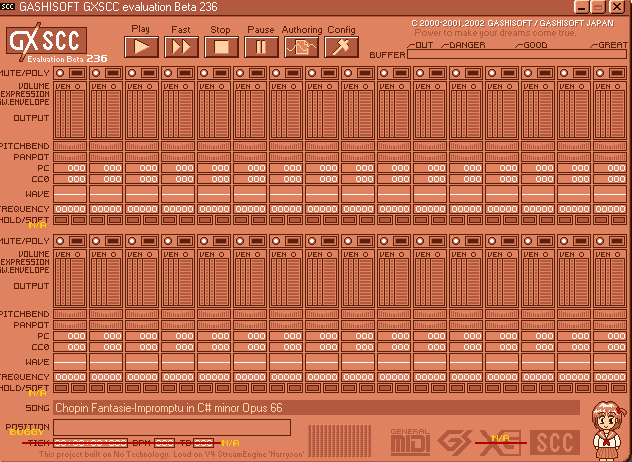This screenshot has height=462, width=632.
Task: Toggle poly rectangle on upper bank channel 16
Action: [x=617, y=73]
